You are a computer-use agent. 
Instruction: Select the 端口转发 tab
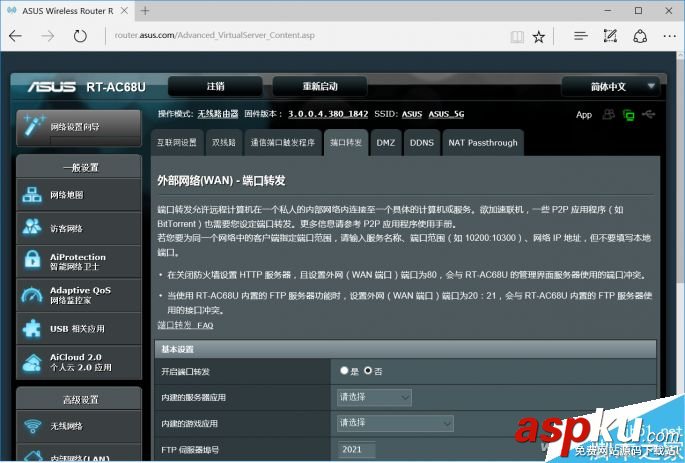tap(346, 142)
